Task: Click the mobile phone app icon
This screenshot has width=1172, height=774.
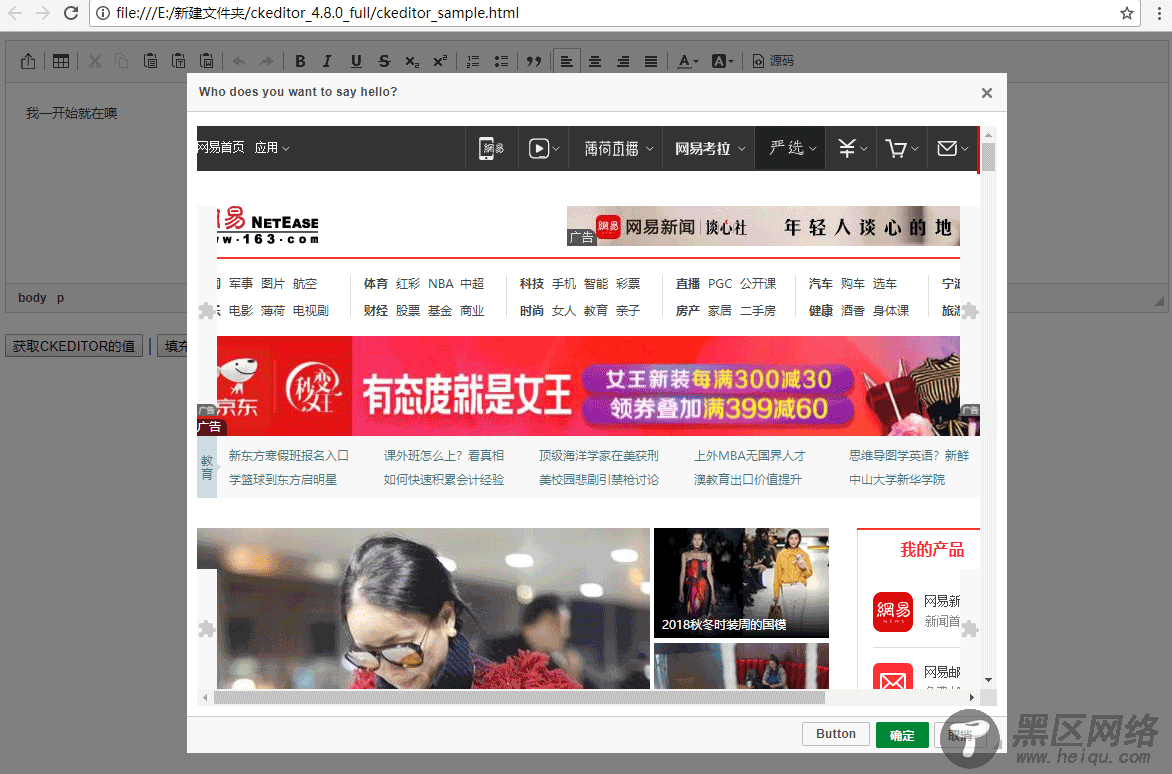Action: click(490, 149)
